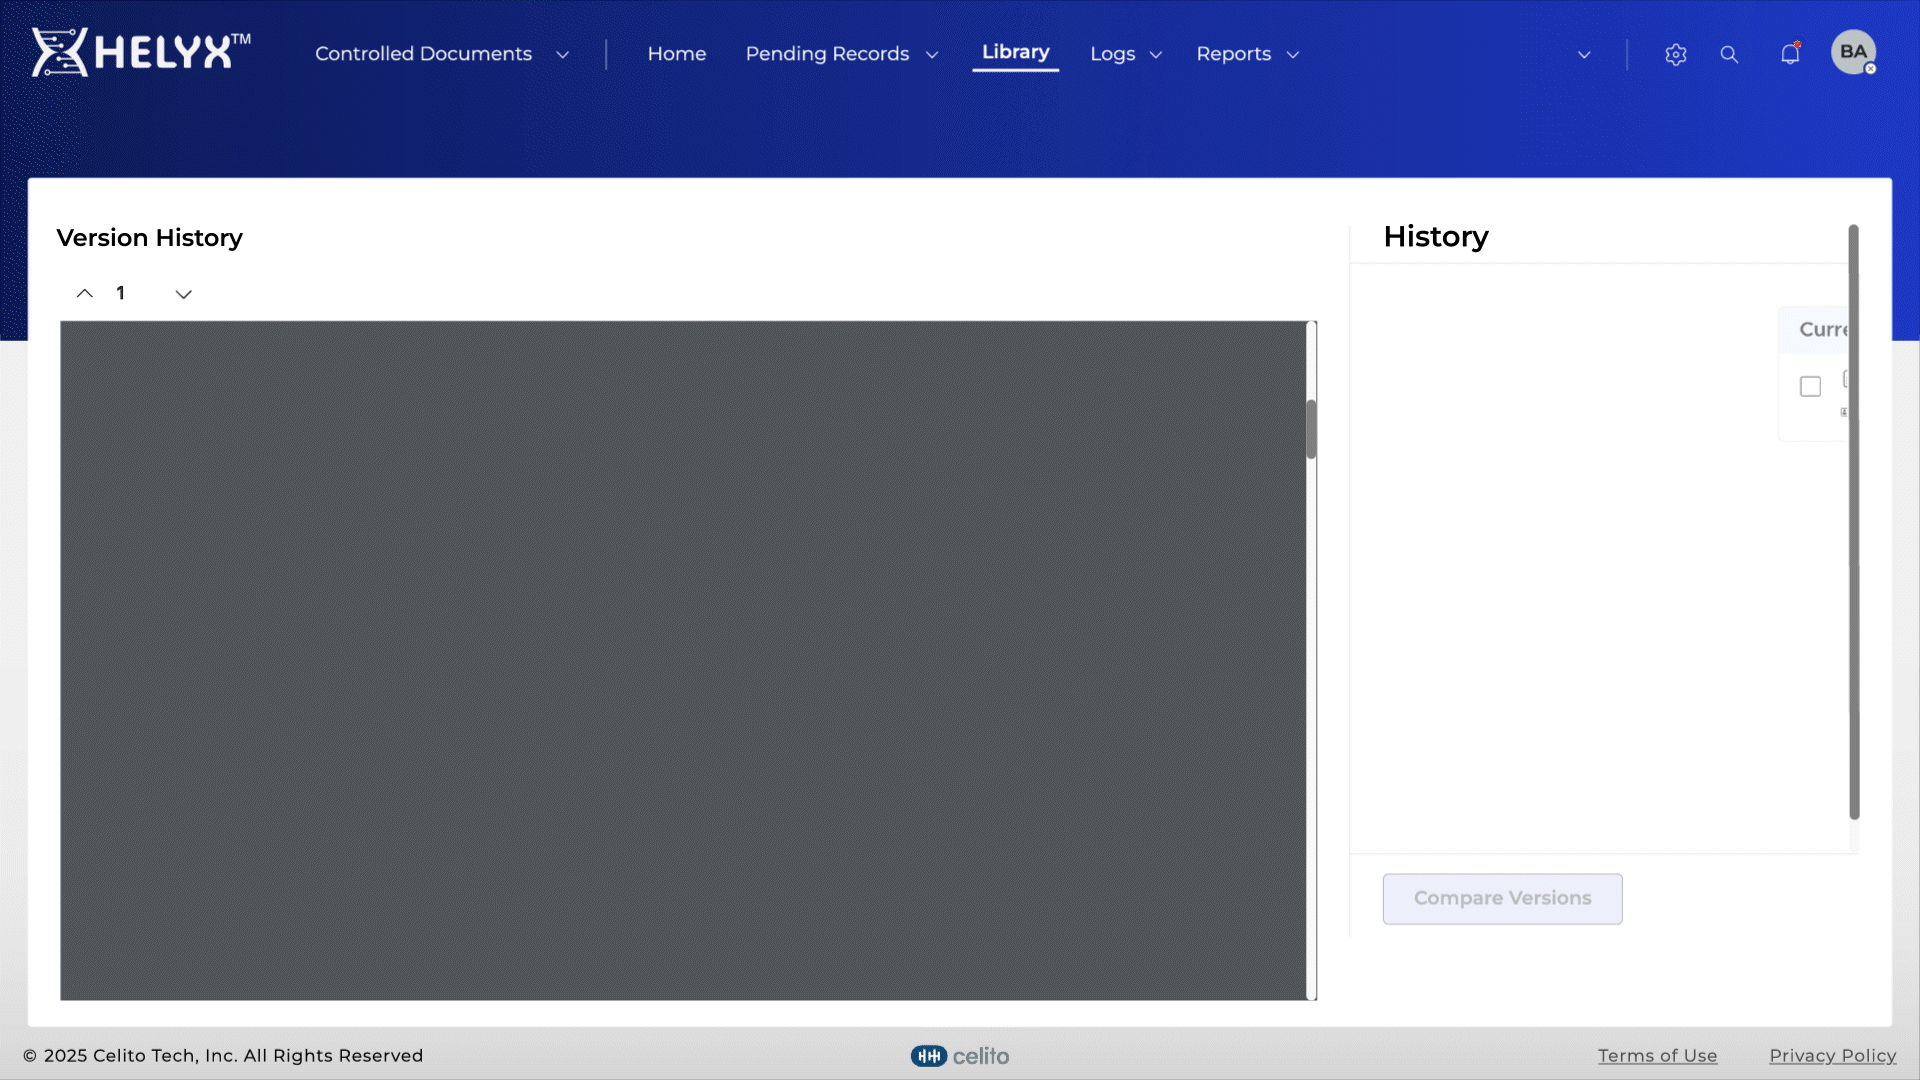Image resolution: width=1920 pixels, height=1080 pixels.
Task: Click the Helyx logo
Action: pyautogui.click(x=141, y=52)
